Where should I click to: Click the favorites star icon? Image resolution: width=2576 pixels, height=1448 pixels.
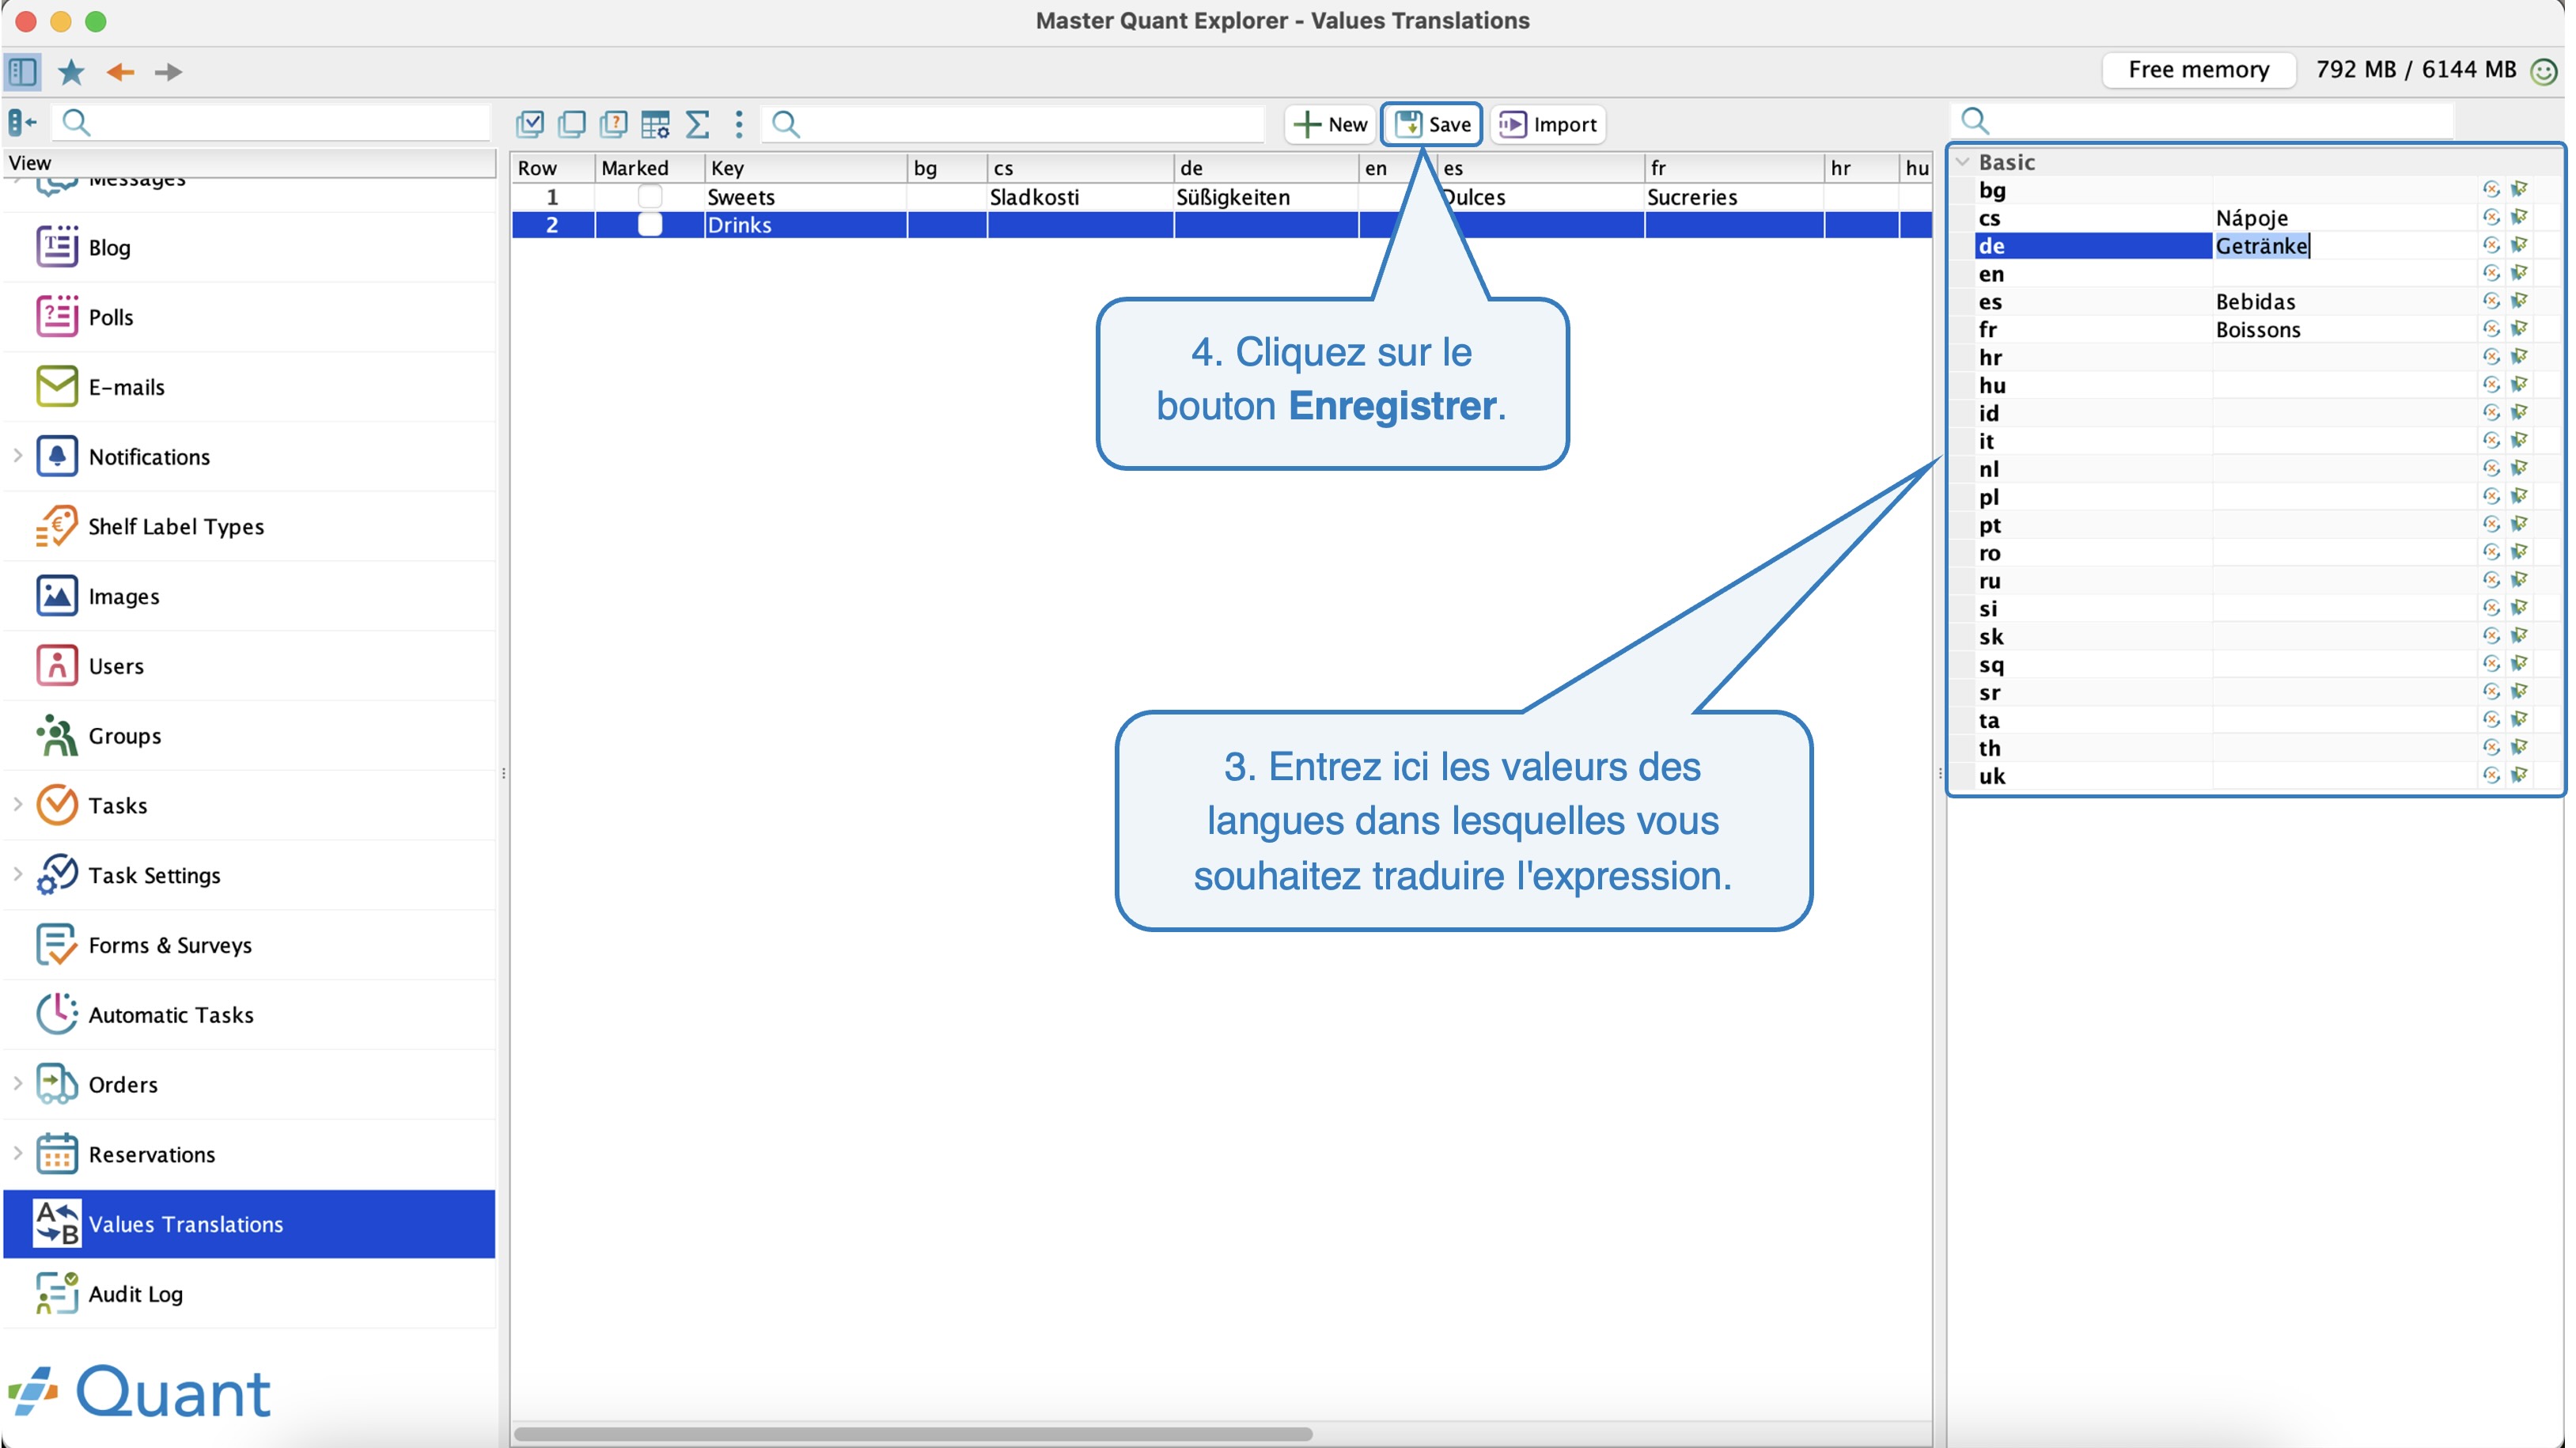[71, 71]
